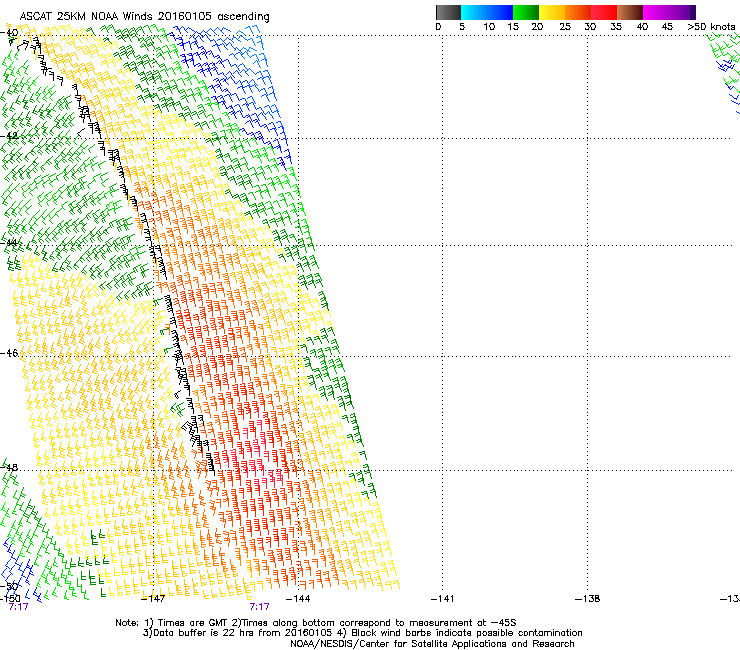This screenshot has height=650, width=740.
Task: Click the legend scale number "30"
Action: [x=590, y=27]
